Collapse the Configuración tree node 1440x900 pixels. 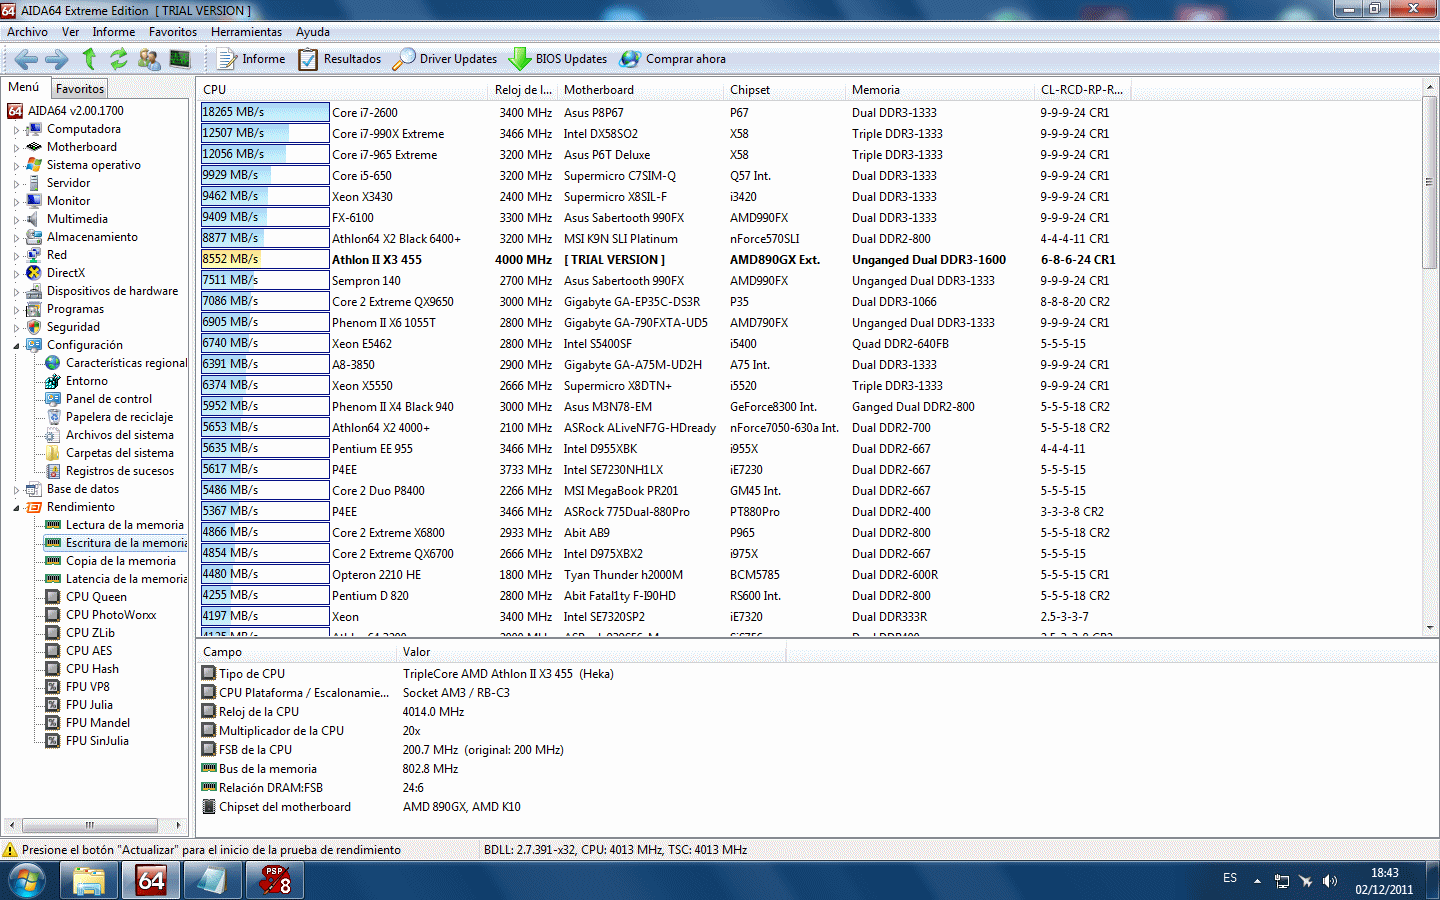click(16, 346)
